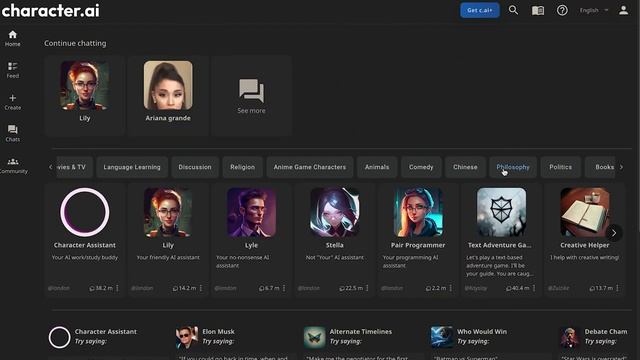The image size is (640, 360).
Task: Open Character Assistant card options menu
Action: 118,288
